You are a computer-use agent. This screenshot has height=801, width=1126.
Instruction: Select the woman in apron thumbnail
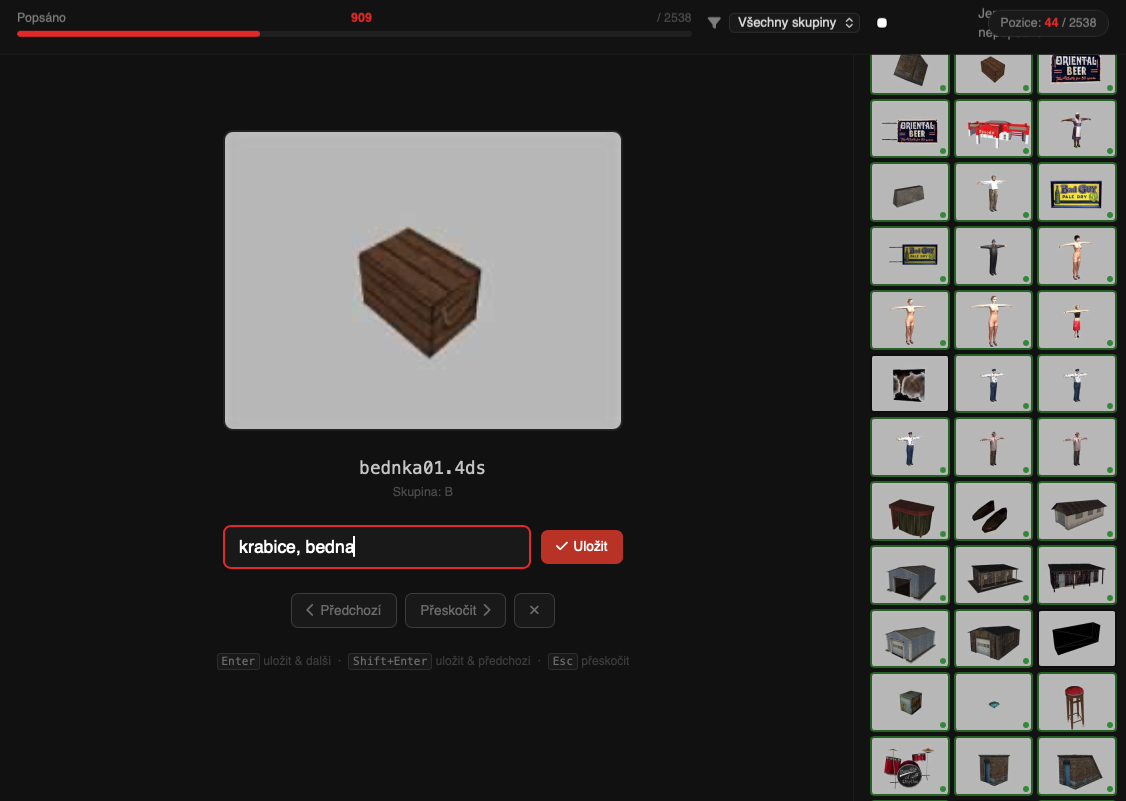coord(1076,129)
